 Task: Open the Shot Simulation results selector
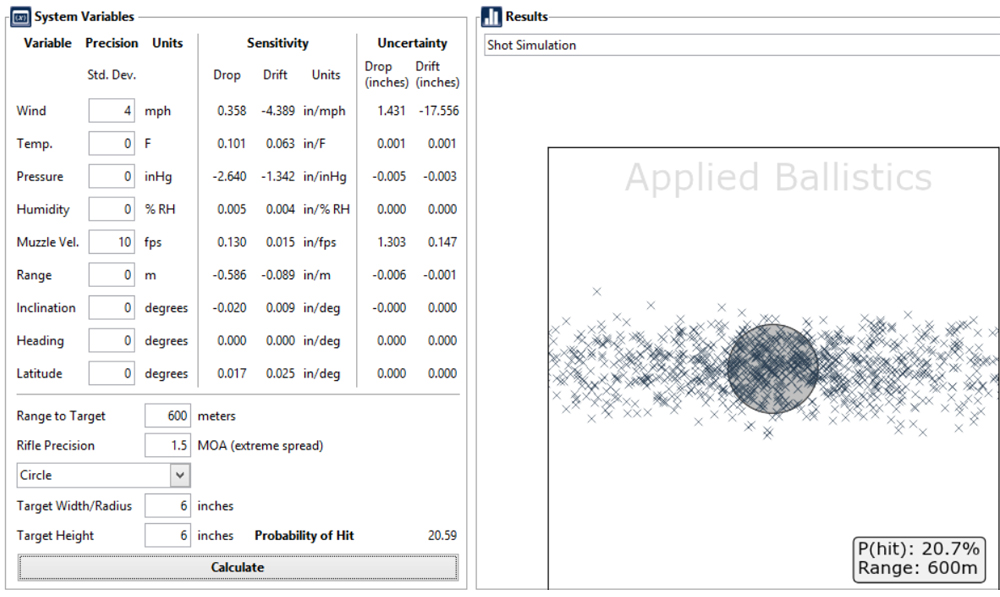tap(742, 45)
